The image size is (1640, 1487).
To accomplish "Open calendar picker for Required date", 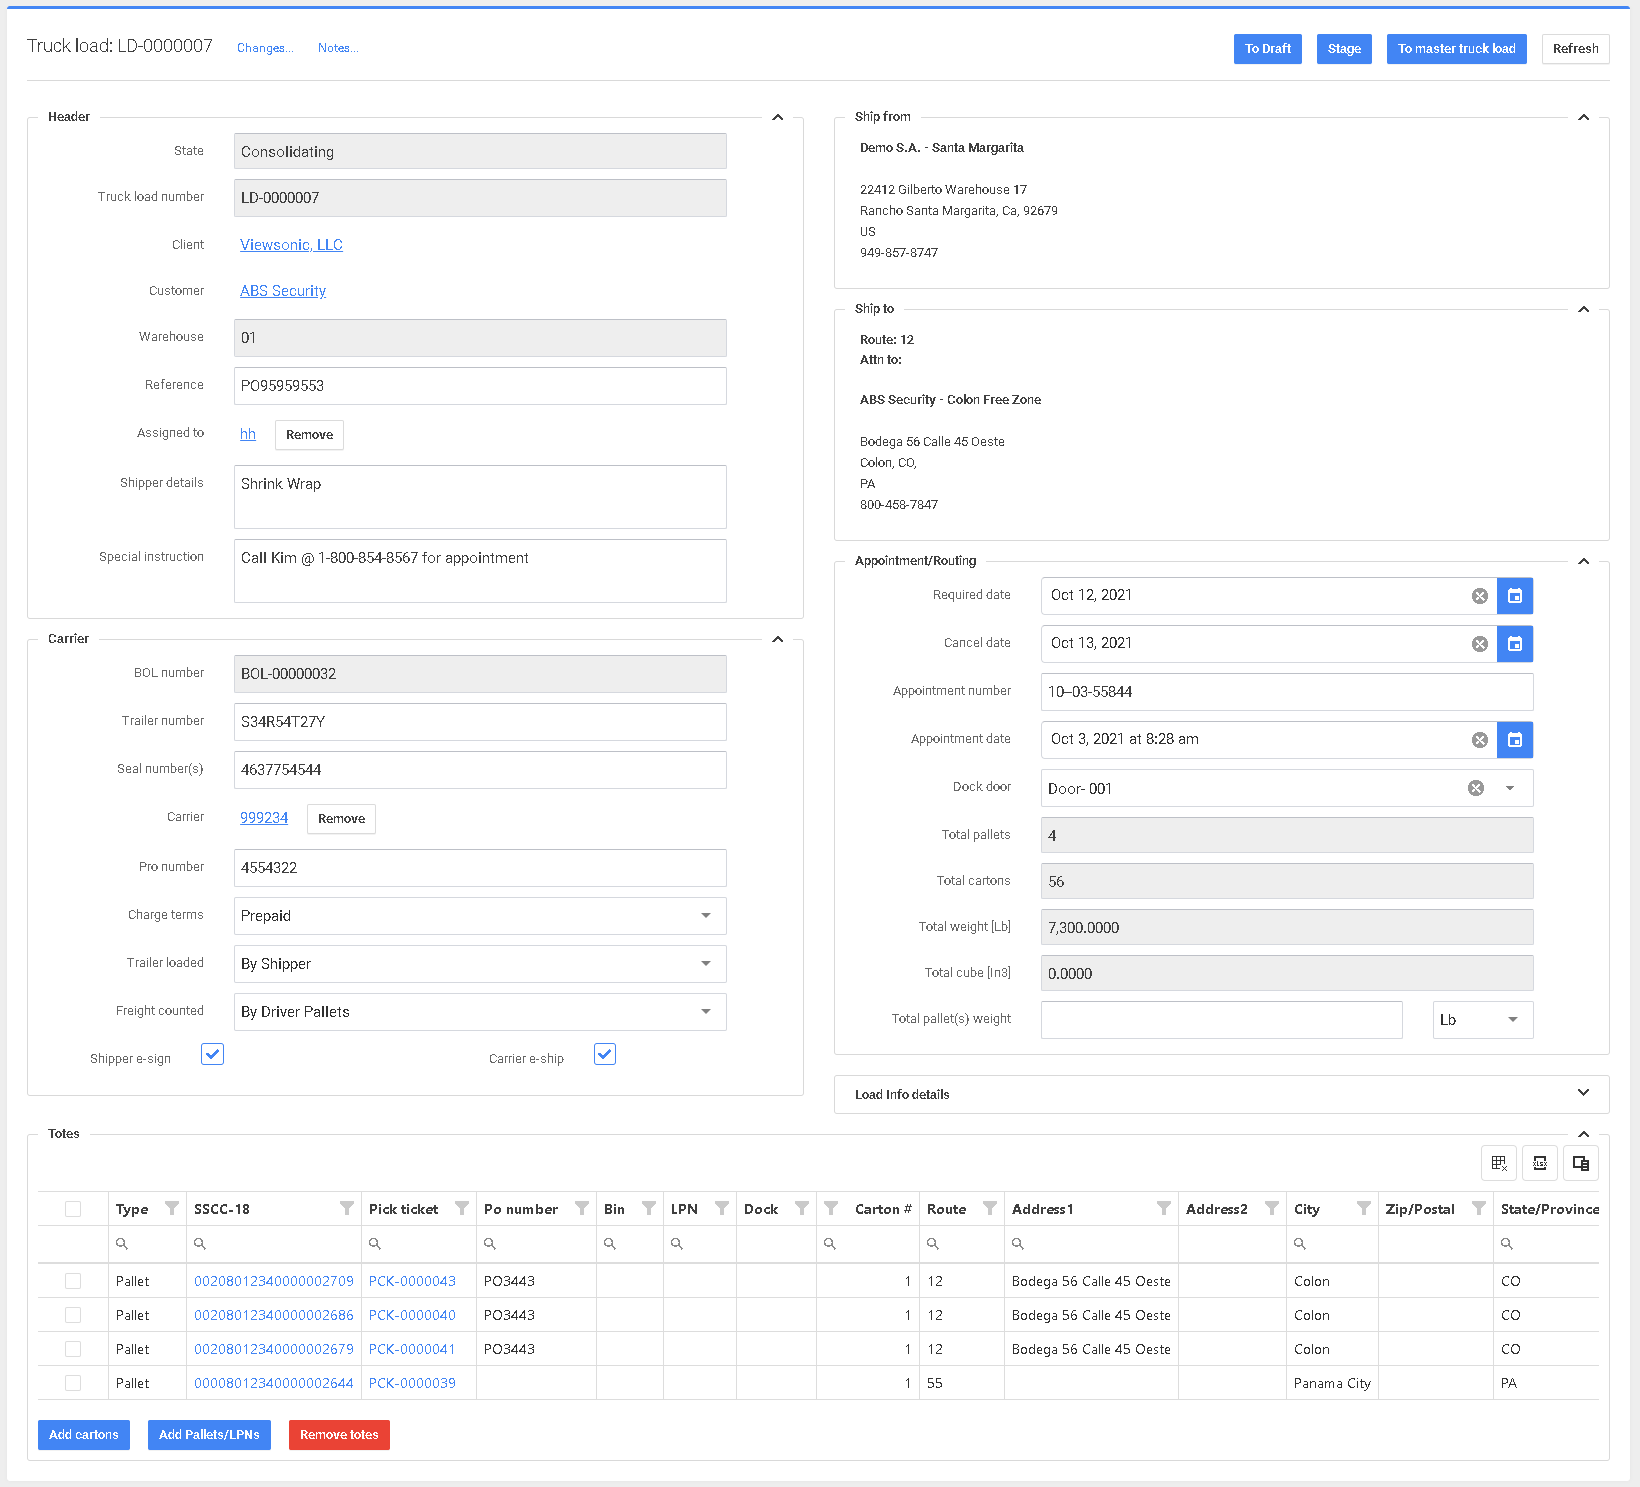I will [x=1514, y=596].
